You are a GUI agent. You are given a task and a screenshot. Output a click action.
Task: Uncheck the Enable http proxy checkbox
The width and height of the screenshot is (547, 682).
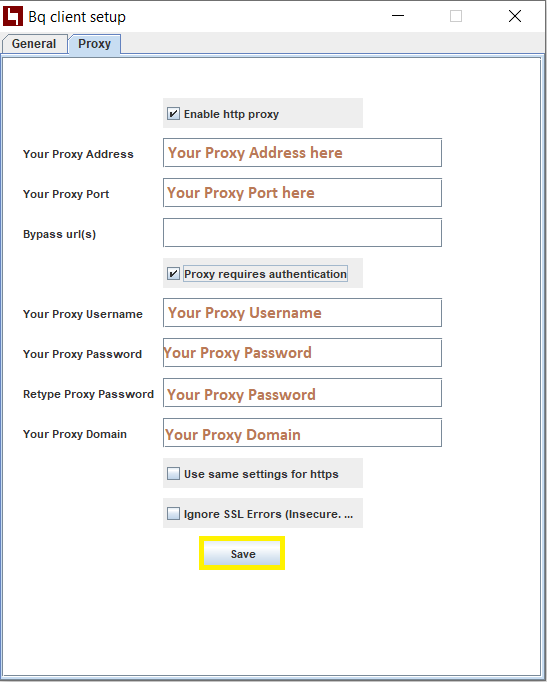point(173,114)
